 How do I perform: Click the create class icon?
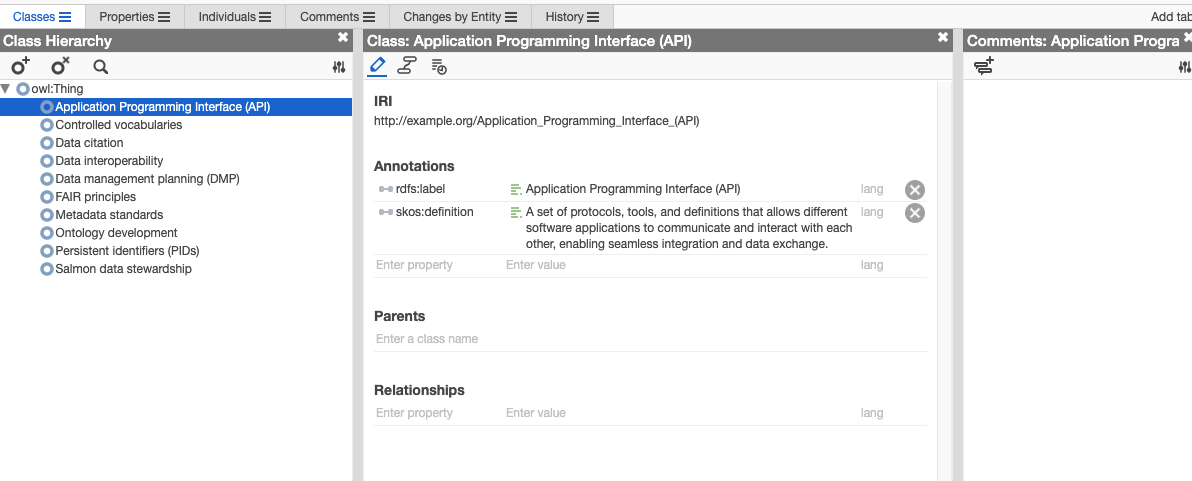click(20, 66)
